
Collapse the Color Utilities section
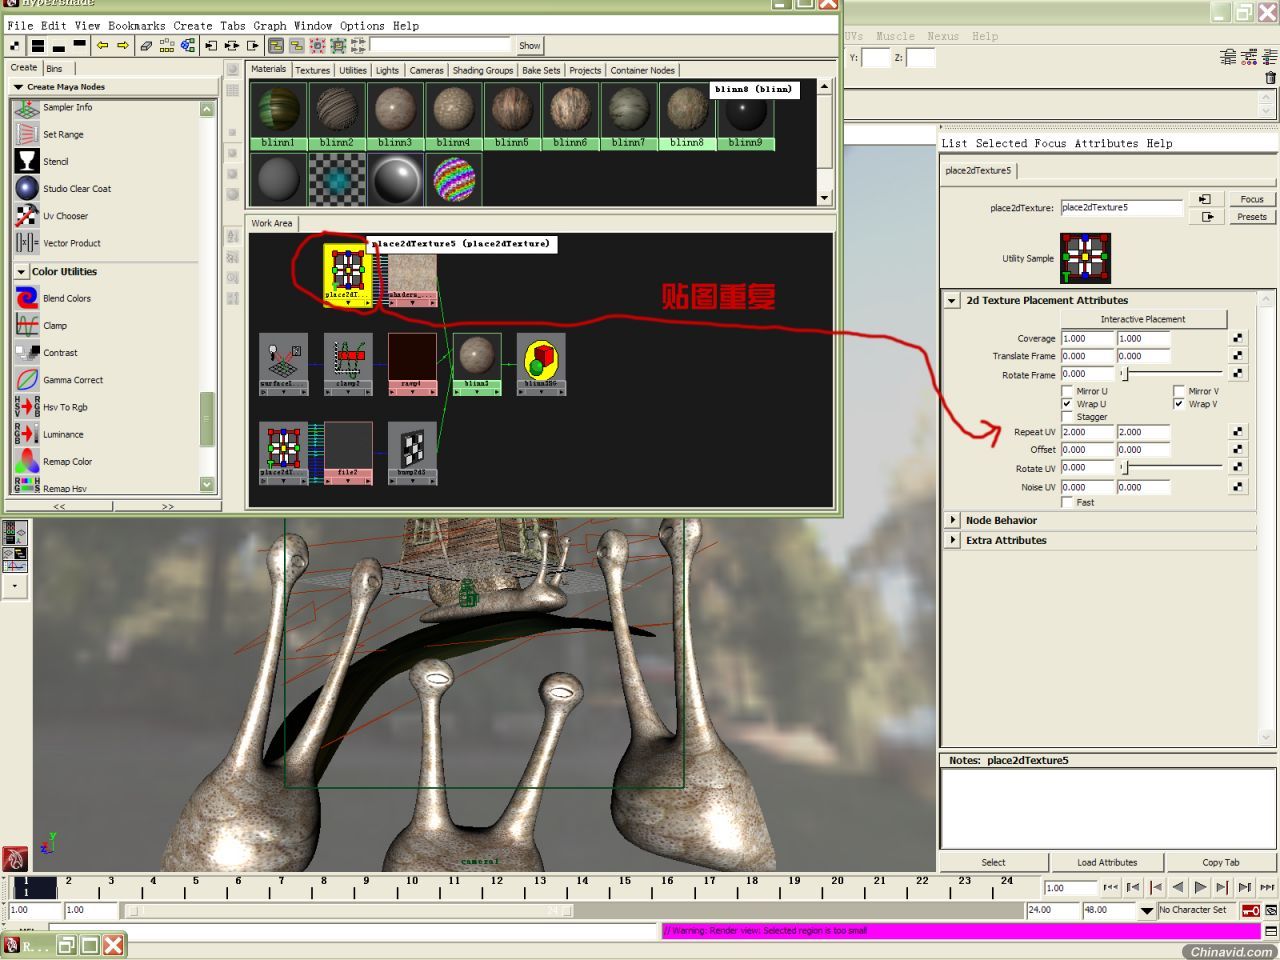[x=21, y=272]
